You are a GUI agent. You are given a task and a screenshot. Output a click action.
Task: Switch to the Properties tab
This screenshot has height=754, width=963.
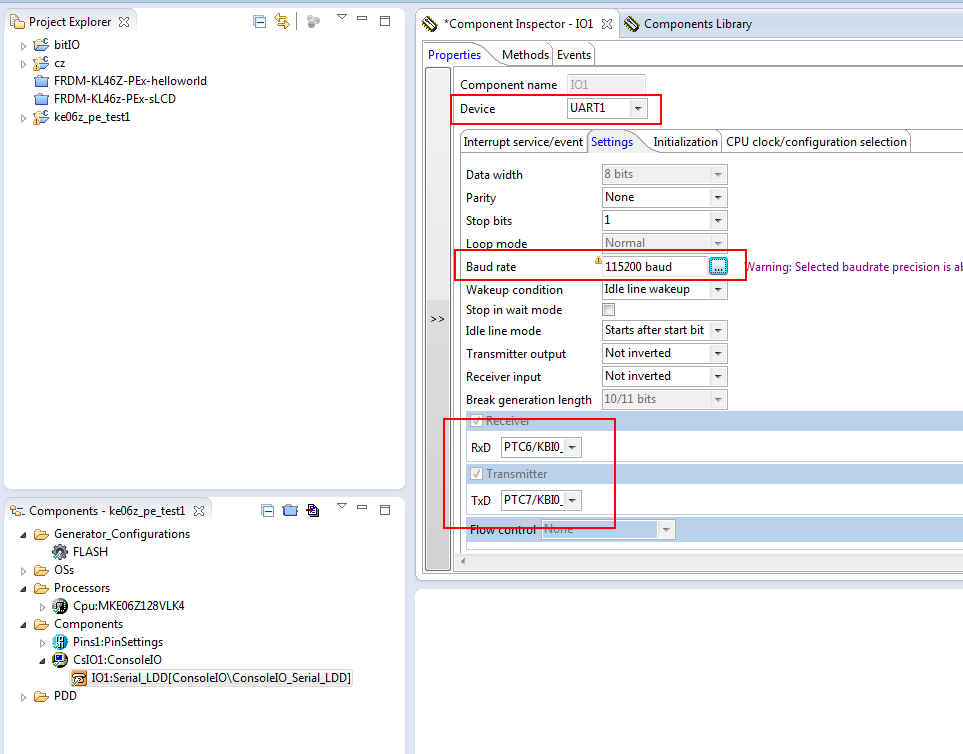click(x=454, y=55)
